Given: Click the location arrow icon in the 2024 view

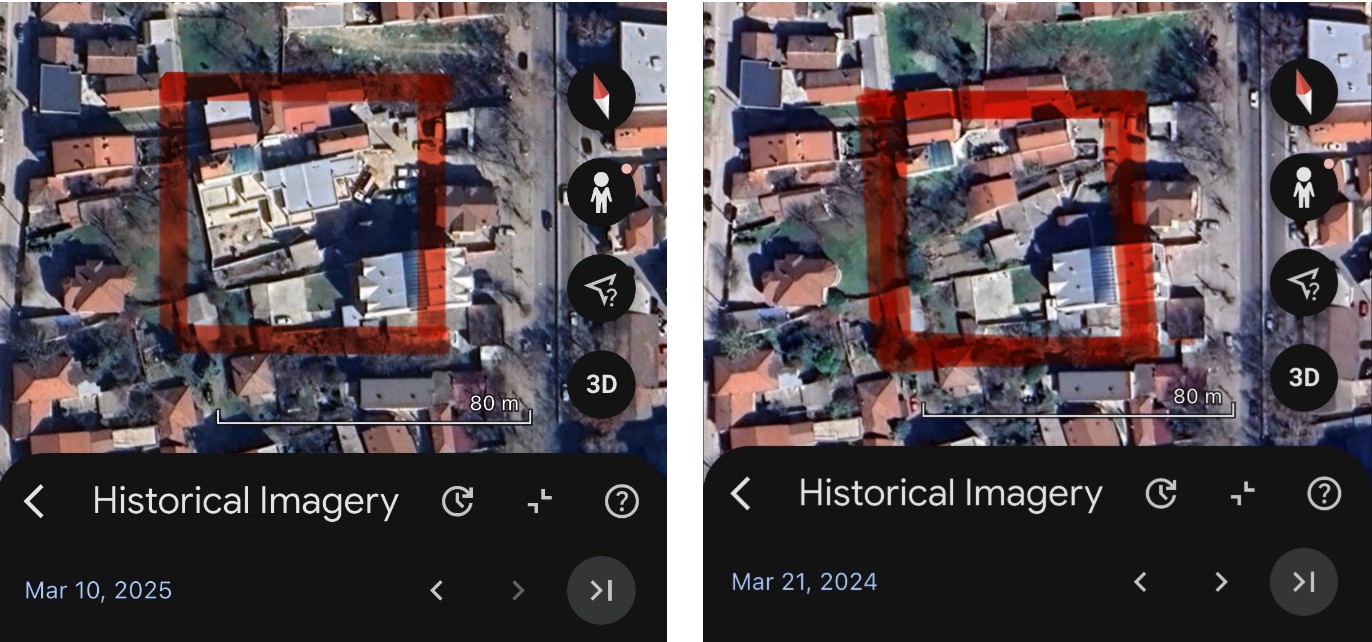Looking at the screenshot, I should pos(1304,283).
